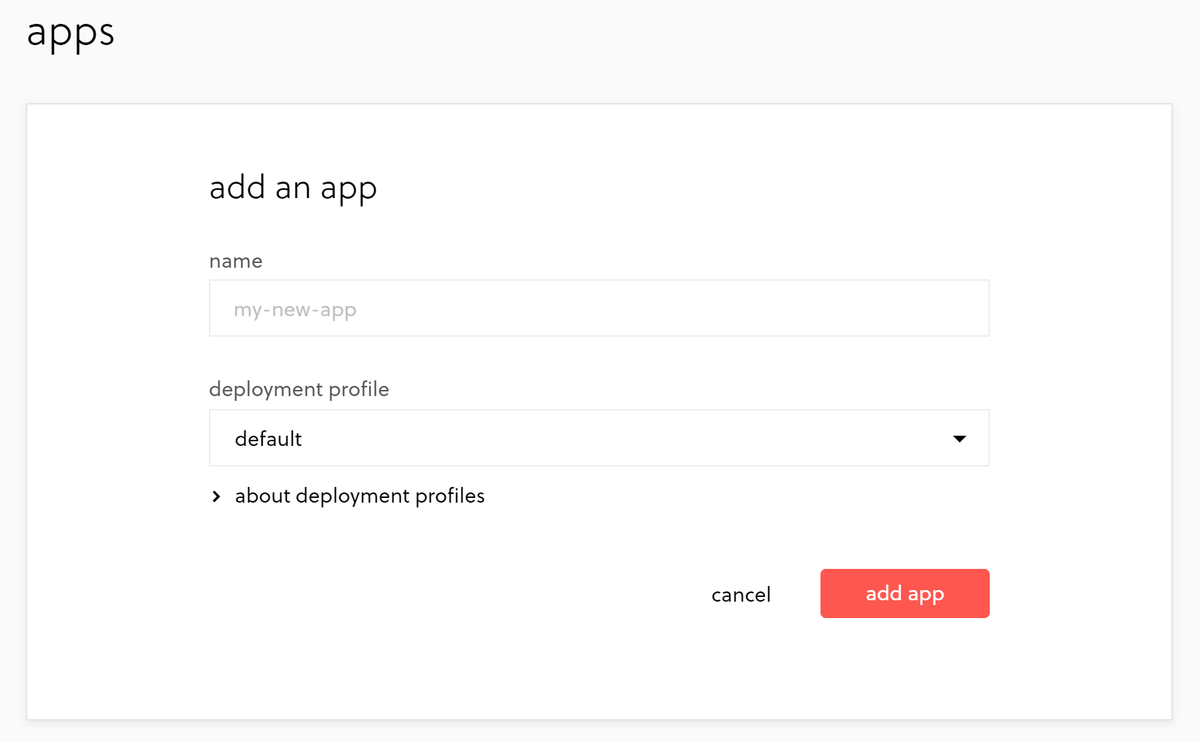Show deployment profile options via down arrow
This screenshot has width=1200, height=741.
tap(959, 439)
